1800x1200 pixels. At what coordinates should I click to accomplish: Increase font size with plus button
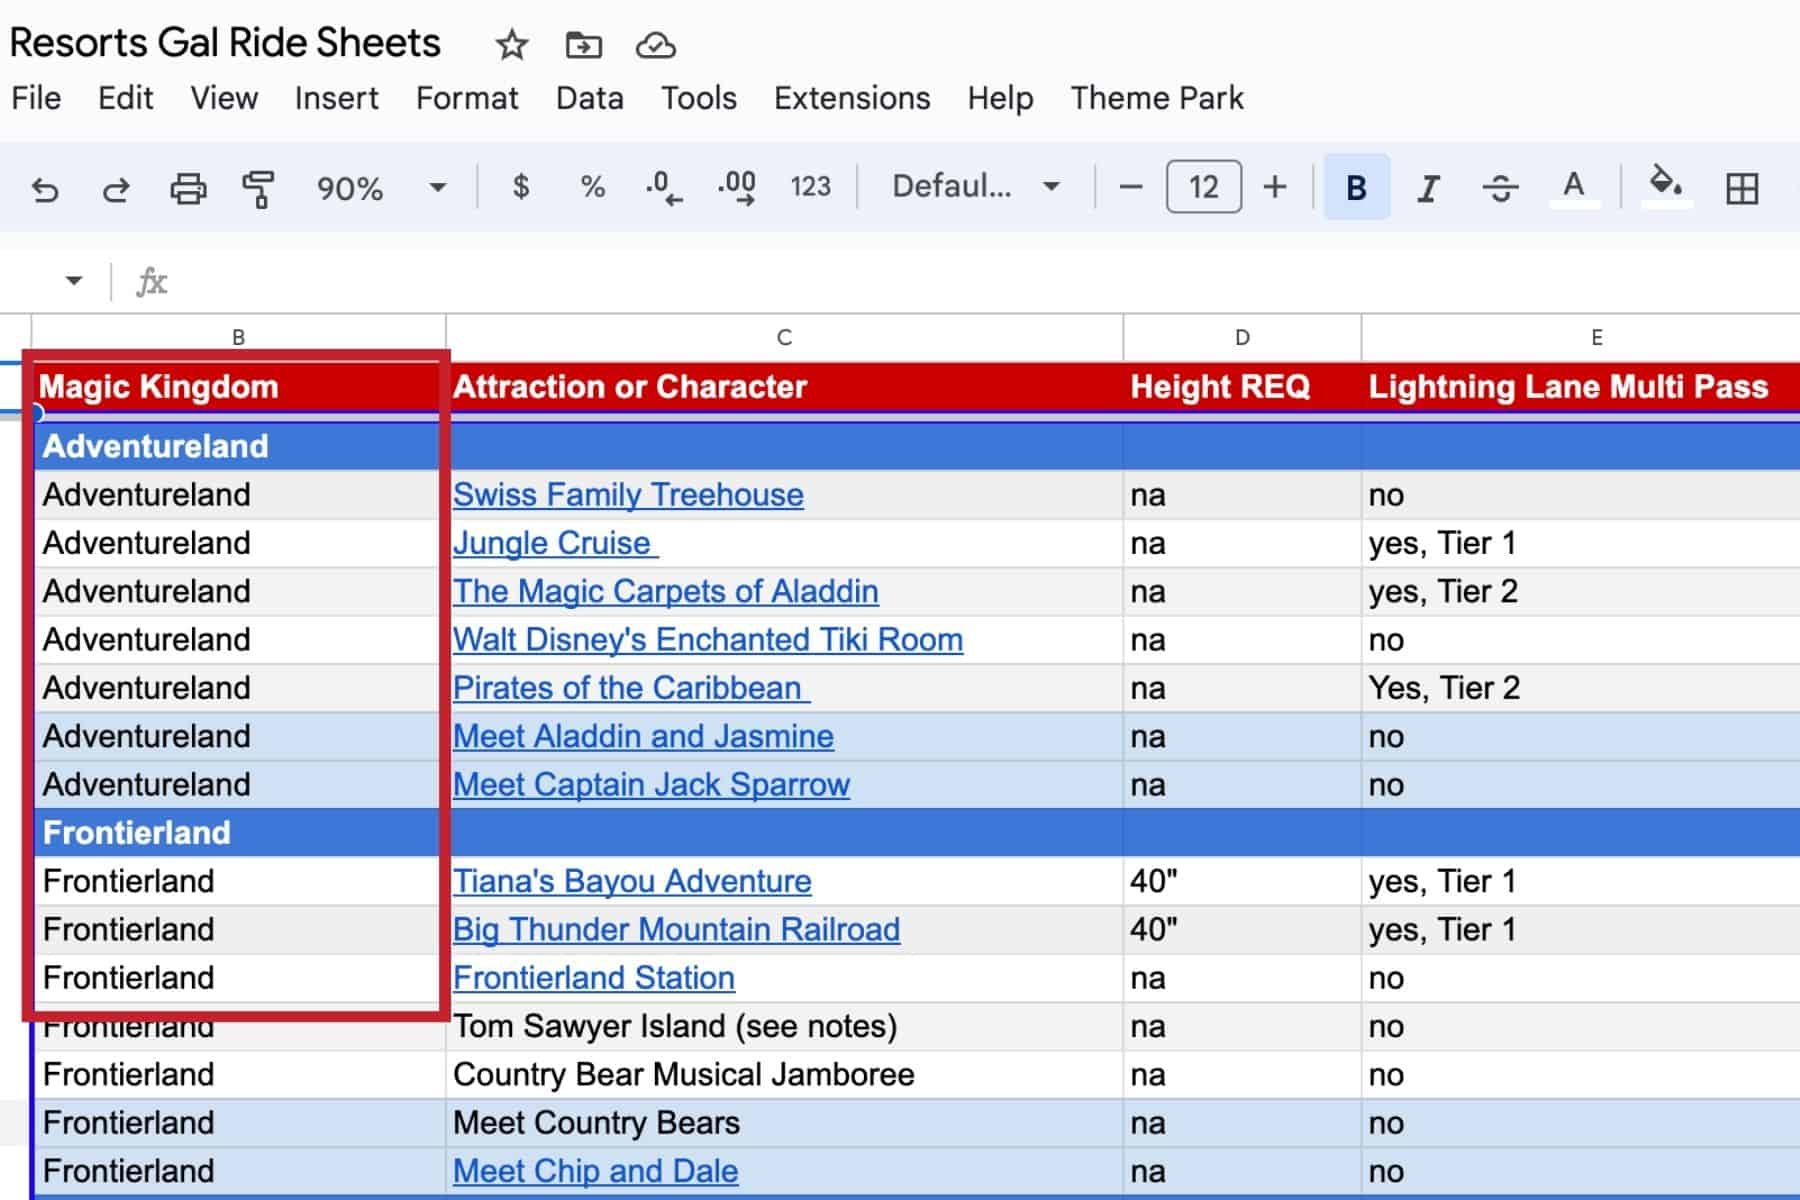(1275, 187)
